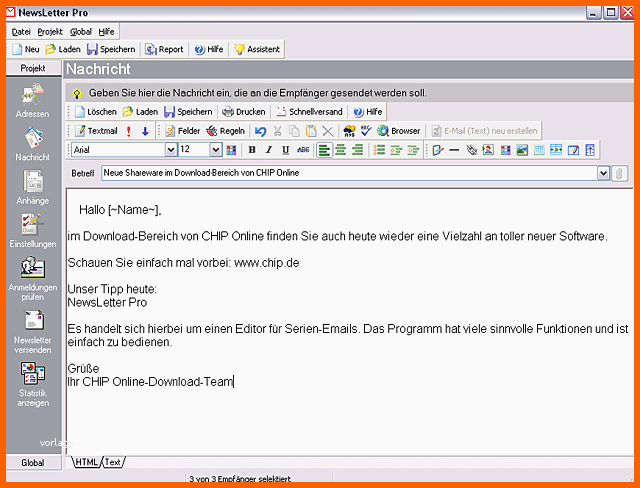
Task: Click the insert hyperlink chain icon
Action: point(471,150)
